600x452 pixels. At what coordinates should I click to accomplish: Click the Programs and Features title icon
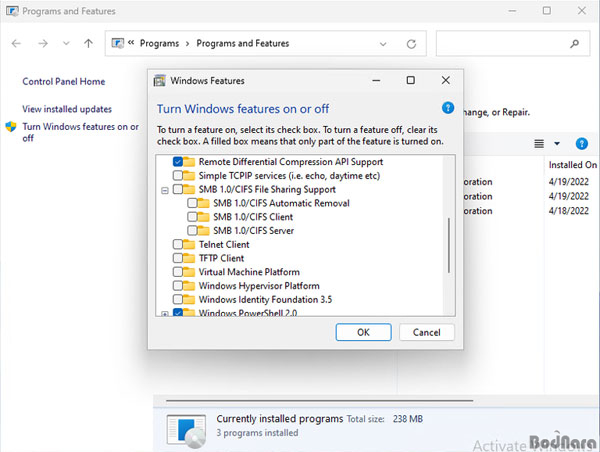(12, 11)
